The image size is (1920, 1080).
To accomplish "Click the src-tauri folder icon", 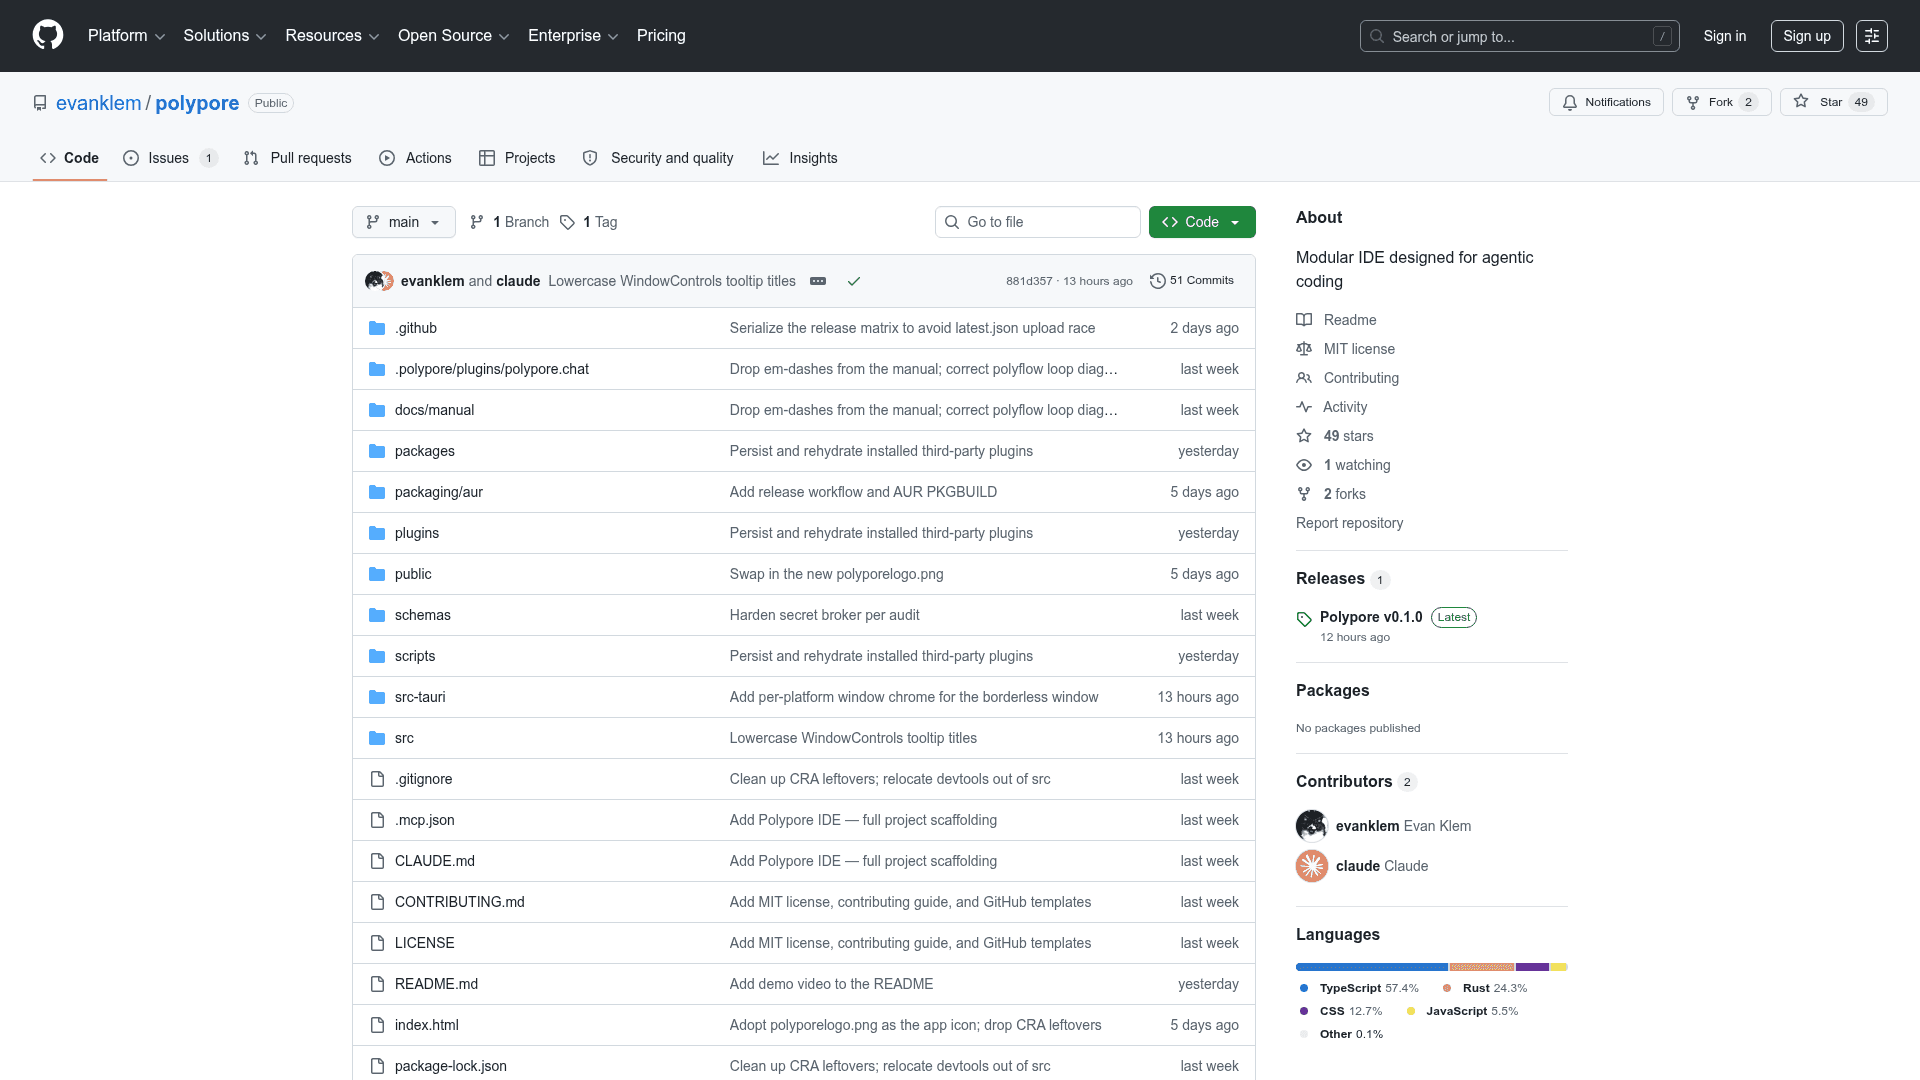I will pos(377,697).
